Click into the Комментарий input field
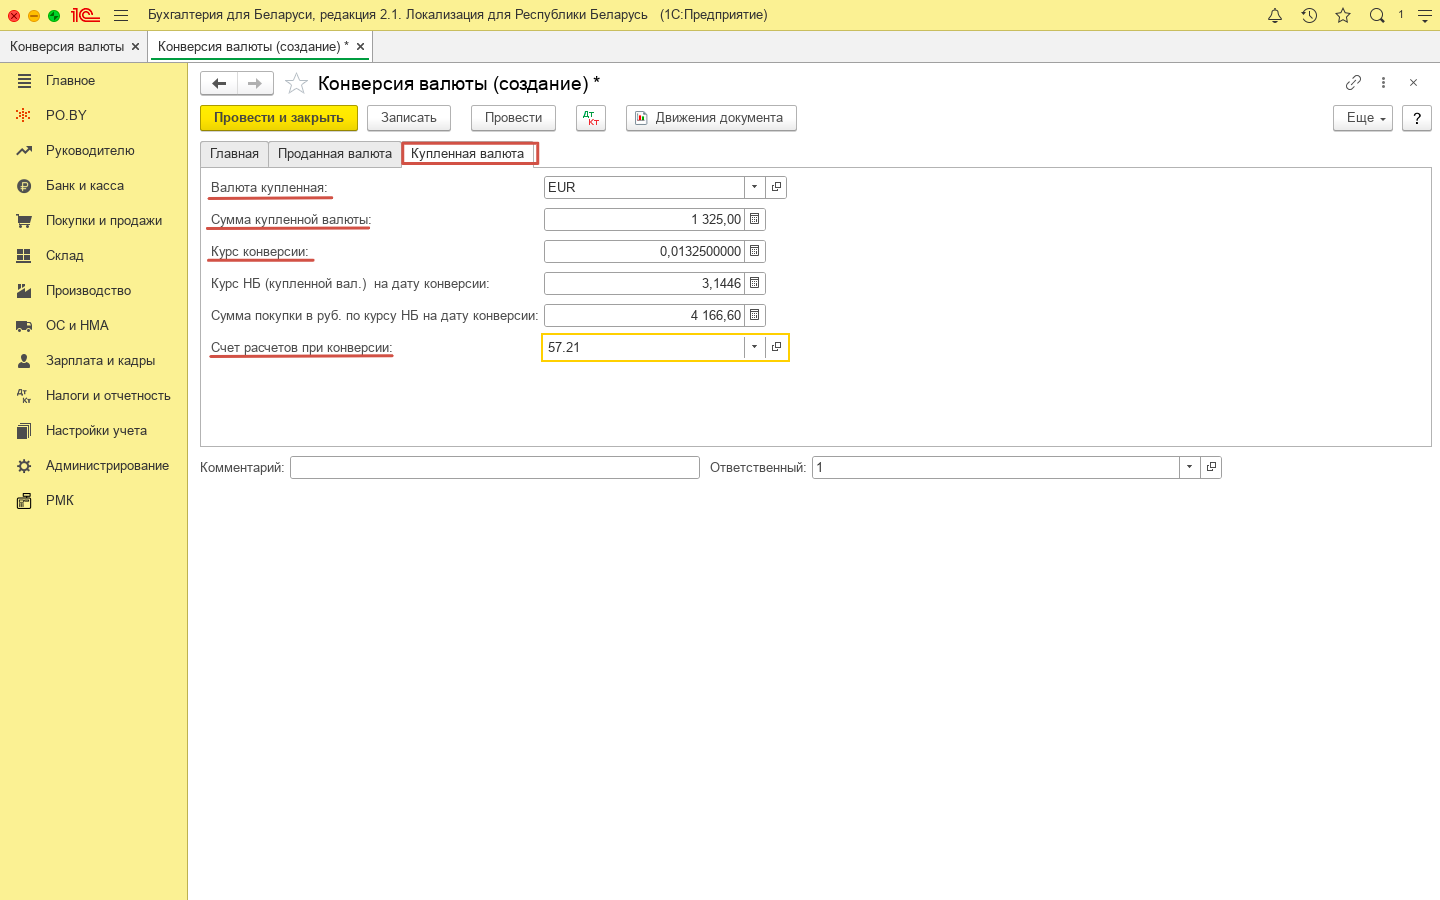This screenshot has width=1440, height=900. tap(494, 467)
